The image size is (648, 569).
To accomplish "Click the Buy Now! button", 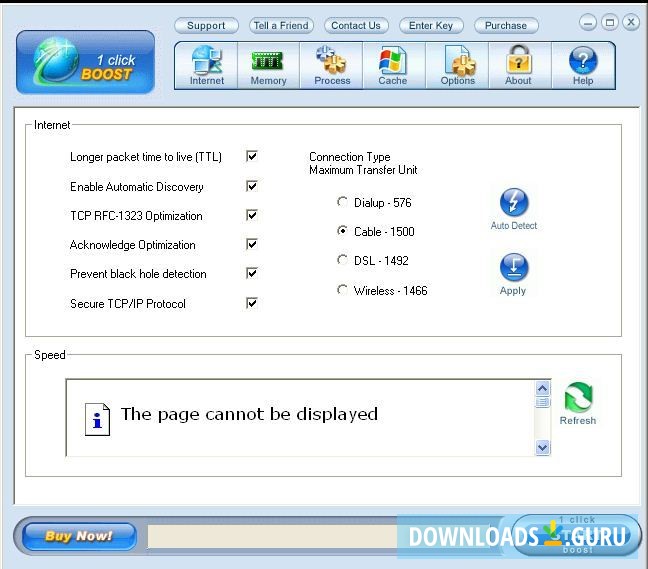I will click(x=79, y=536).
